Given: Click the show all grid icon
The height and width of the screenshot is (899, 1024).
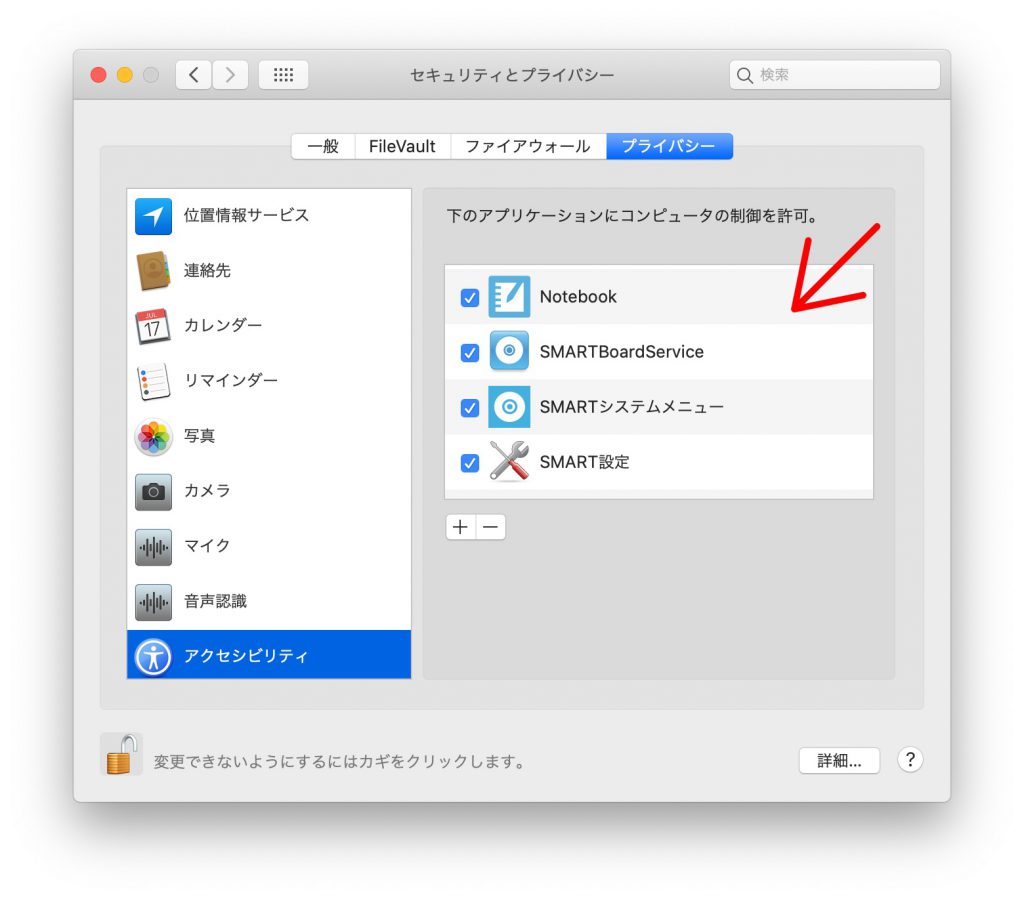Looking at the screenshot, I should [283, 75].
